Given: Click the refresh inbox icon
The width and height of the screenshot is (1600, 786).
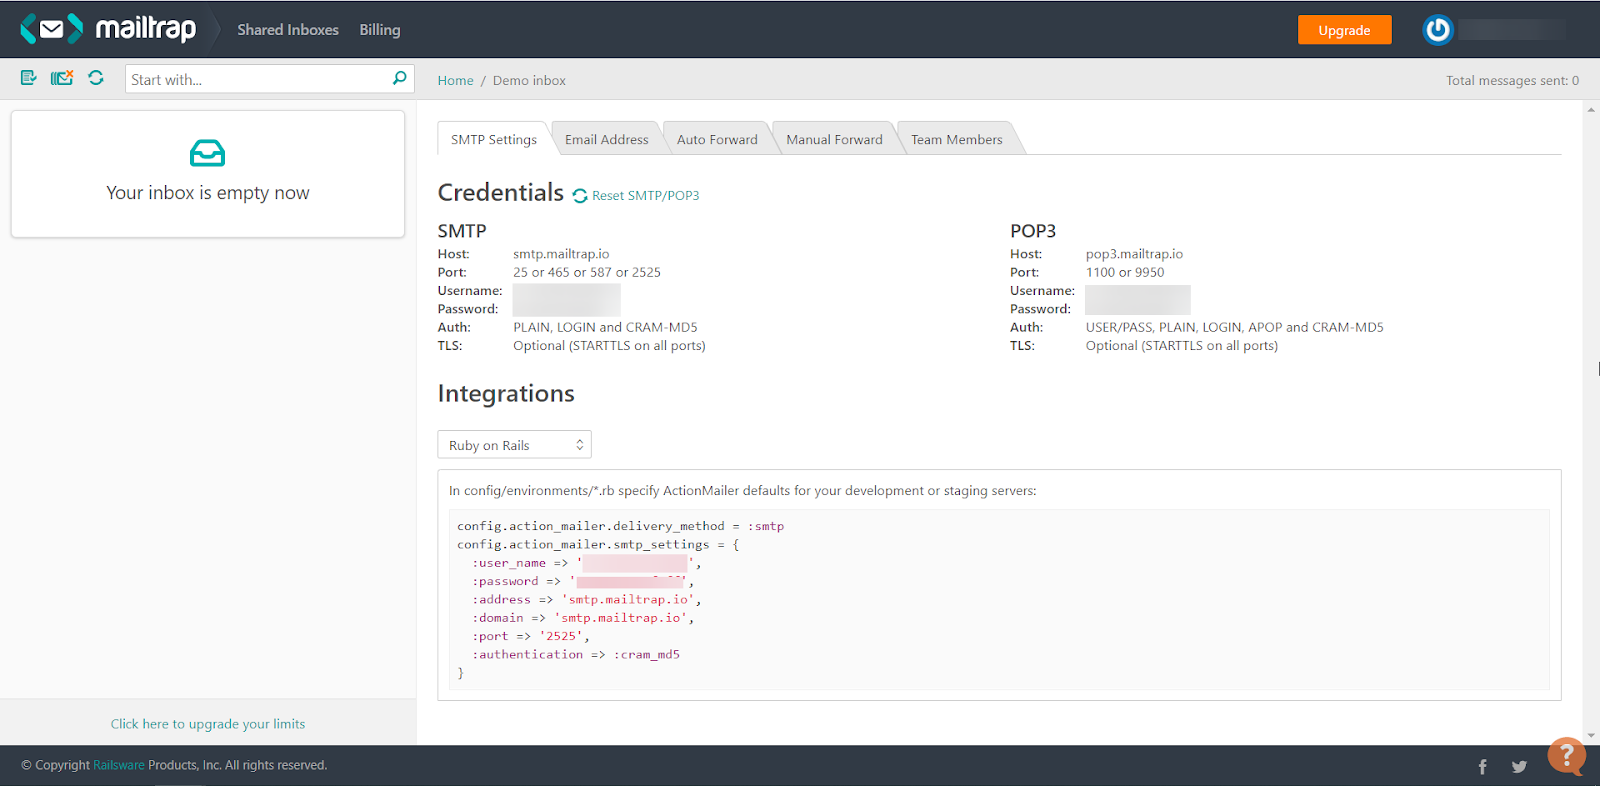Looking at the screenshot, I should (96, 78).
